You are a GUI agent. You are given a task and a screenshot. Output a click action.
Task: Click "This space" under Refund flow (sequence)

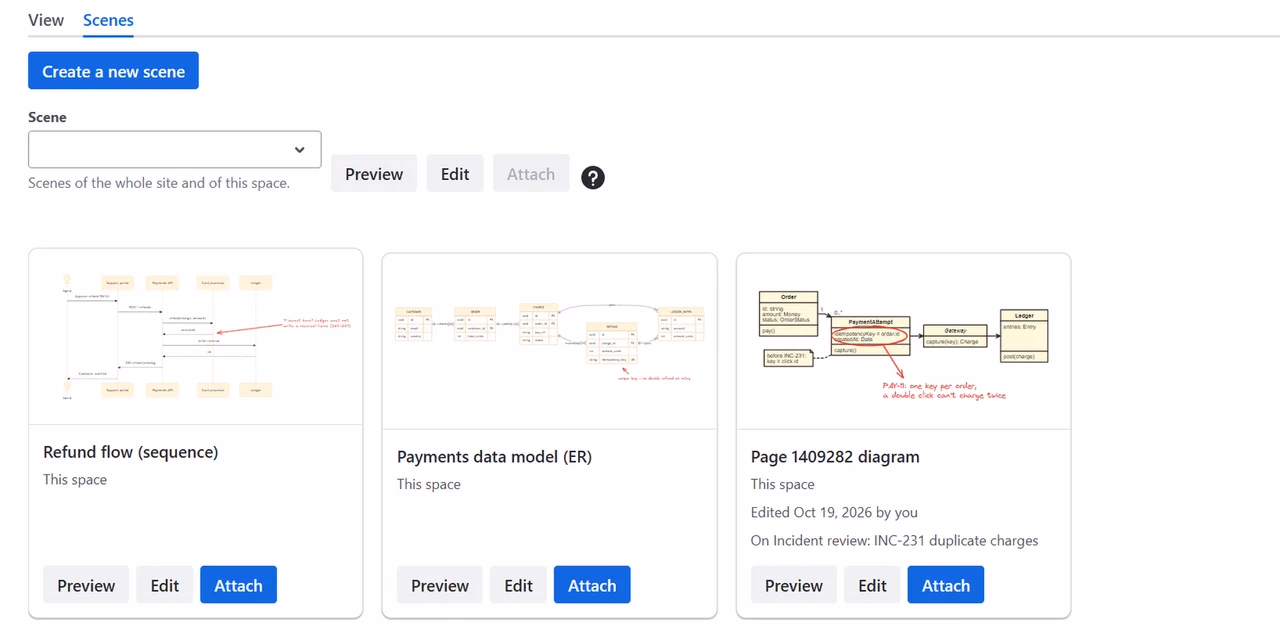tap(75, 480)
